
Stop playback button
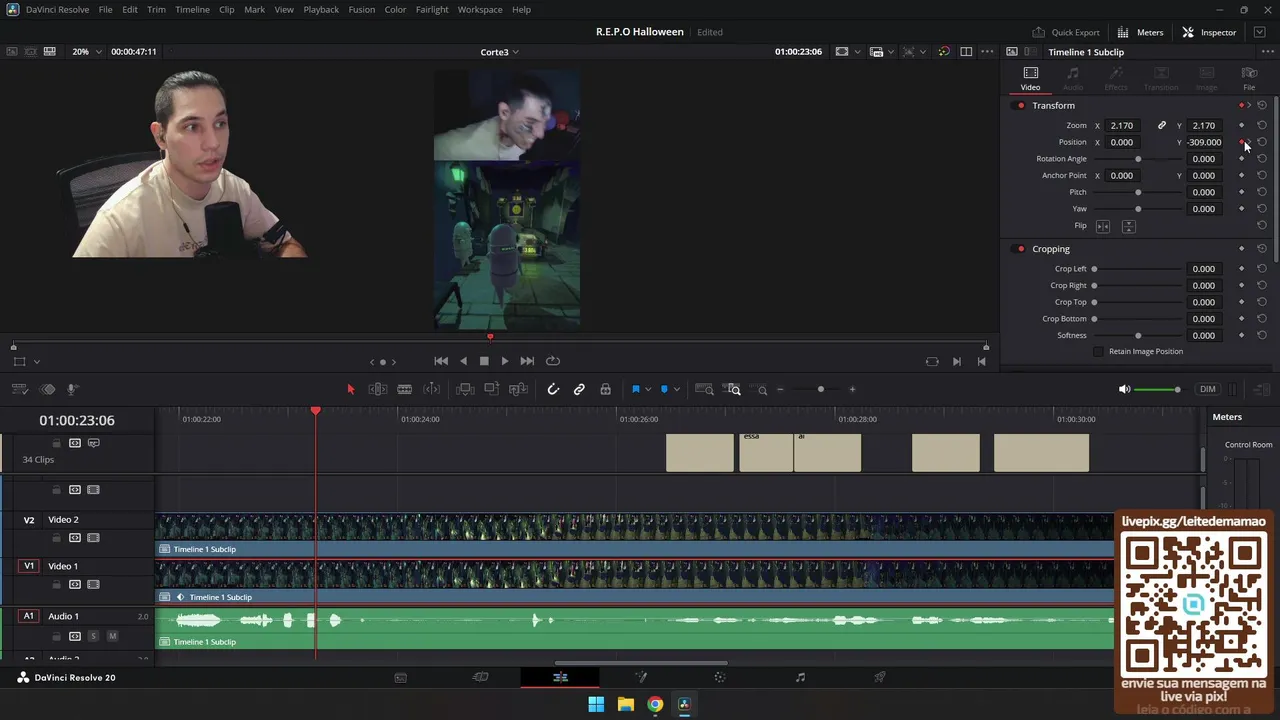tap(484, 361)
